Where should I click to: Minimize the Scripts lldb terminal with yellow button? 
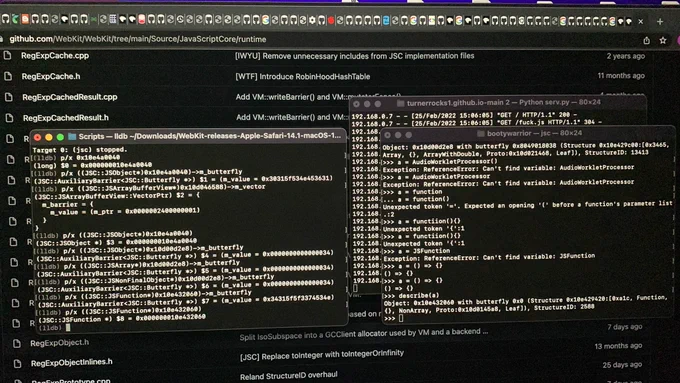tap(49, 137)
